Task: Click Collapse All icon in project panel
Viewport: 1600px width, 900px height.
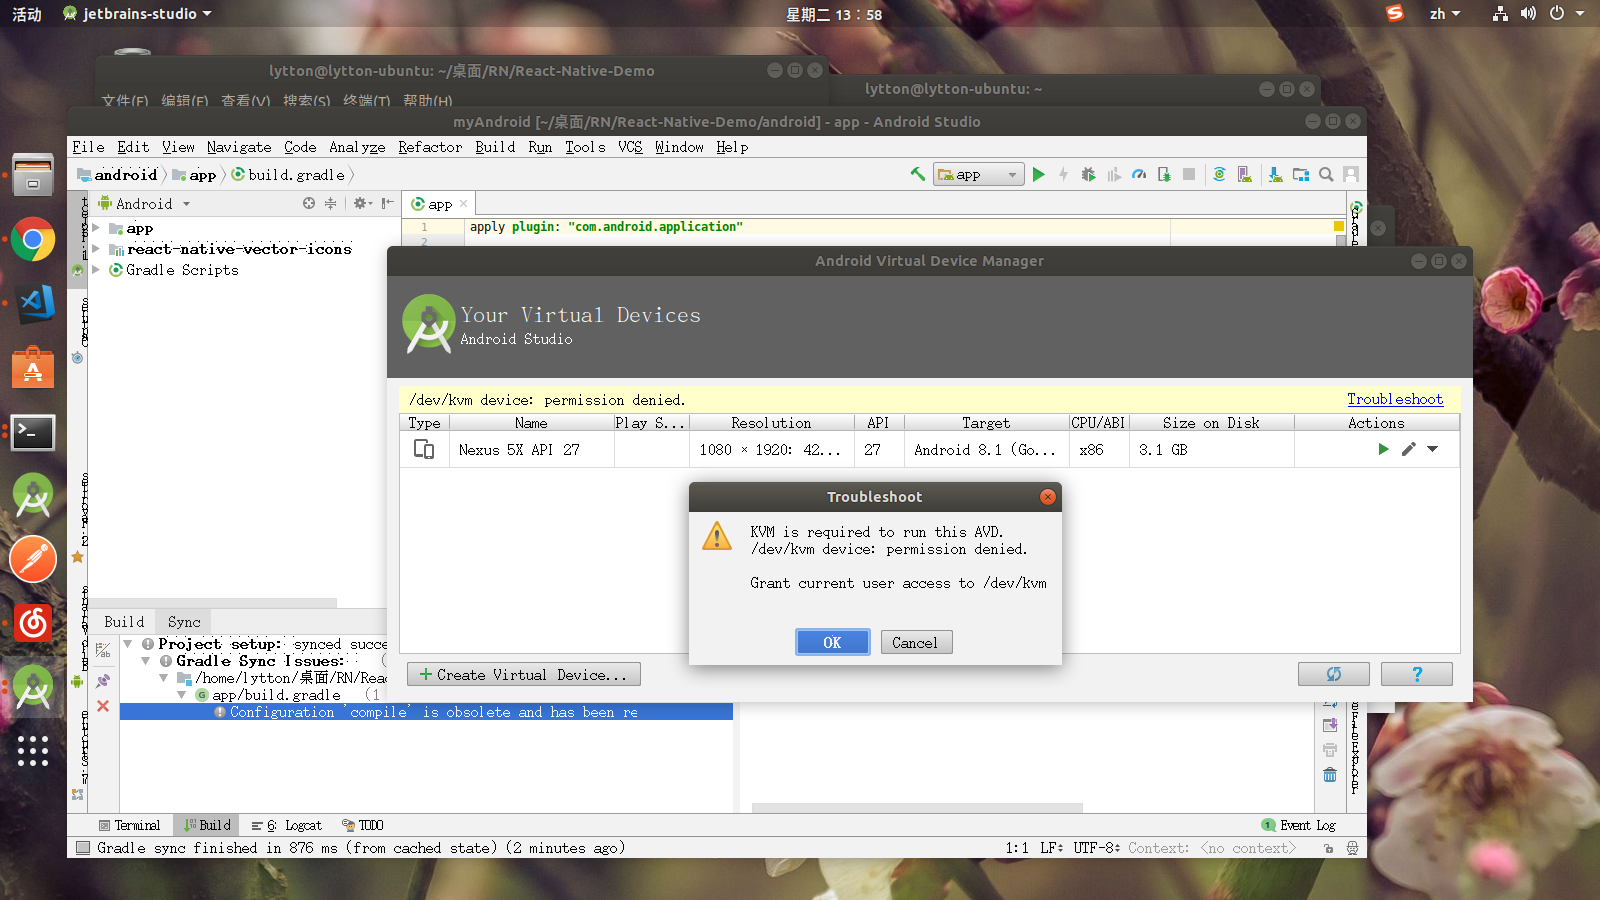Action: (x=330, y=203)
